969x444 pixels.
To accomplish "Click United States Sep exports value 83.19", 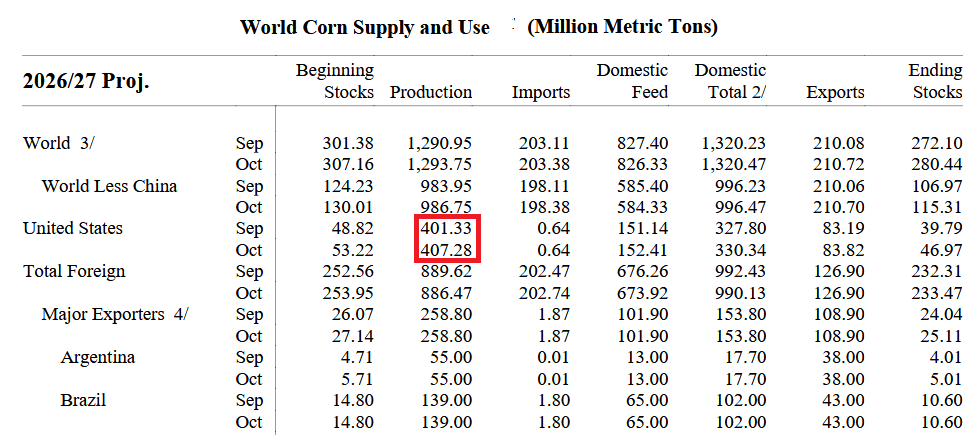I will coord(844,229).
